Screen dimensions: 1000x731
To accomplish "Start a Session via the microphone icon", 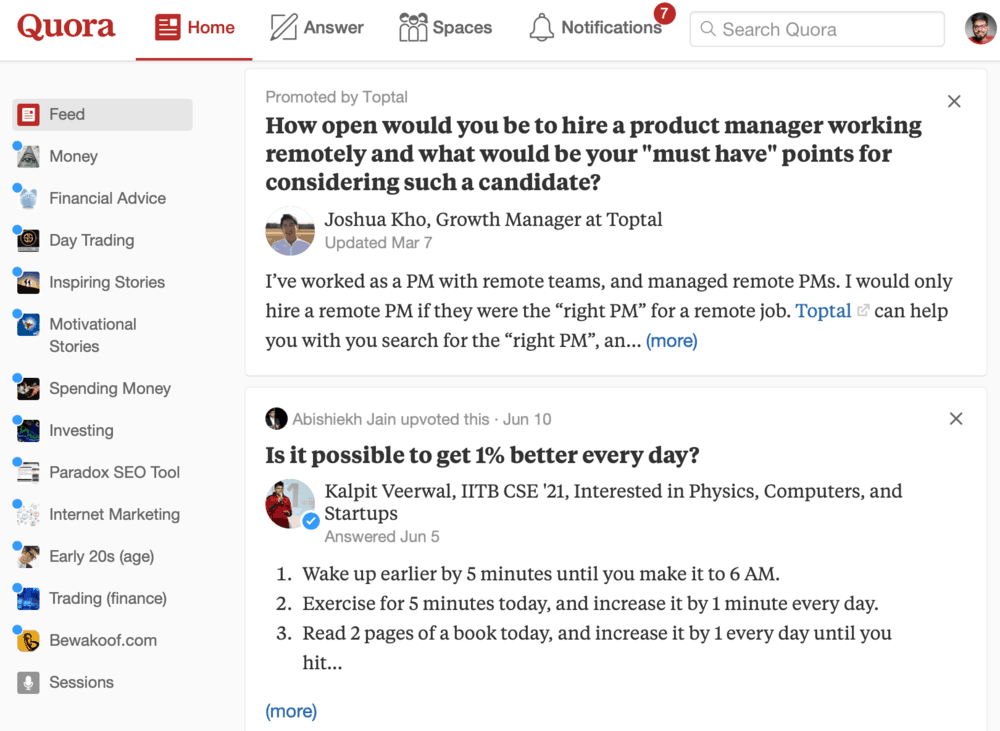I will coord(27,682).
